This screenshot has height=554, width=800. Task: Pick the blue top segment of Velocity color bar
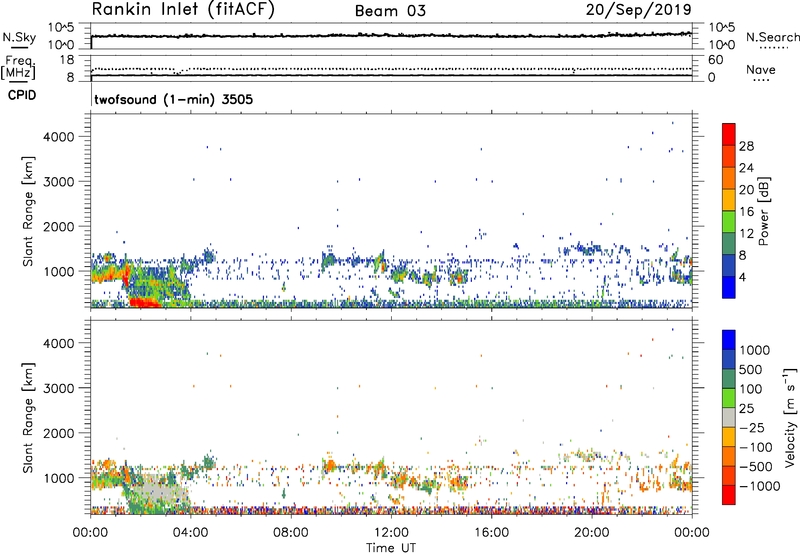[729, 340]
